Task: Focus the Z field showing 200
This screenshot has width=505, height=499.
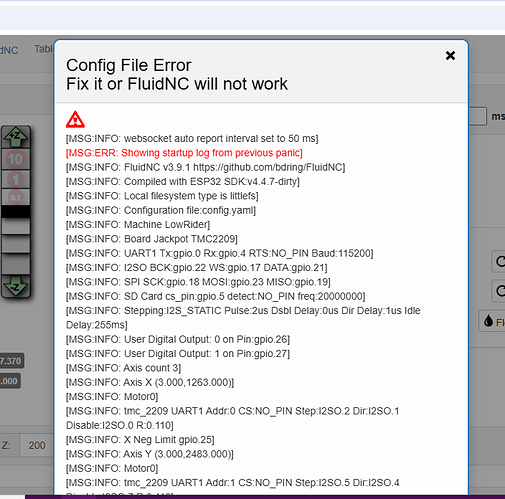Action: pos(36,445)
